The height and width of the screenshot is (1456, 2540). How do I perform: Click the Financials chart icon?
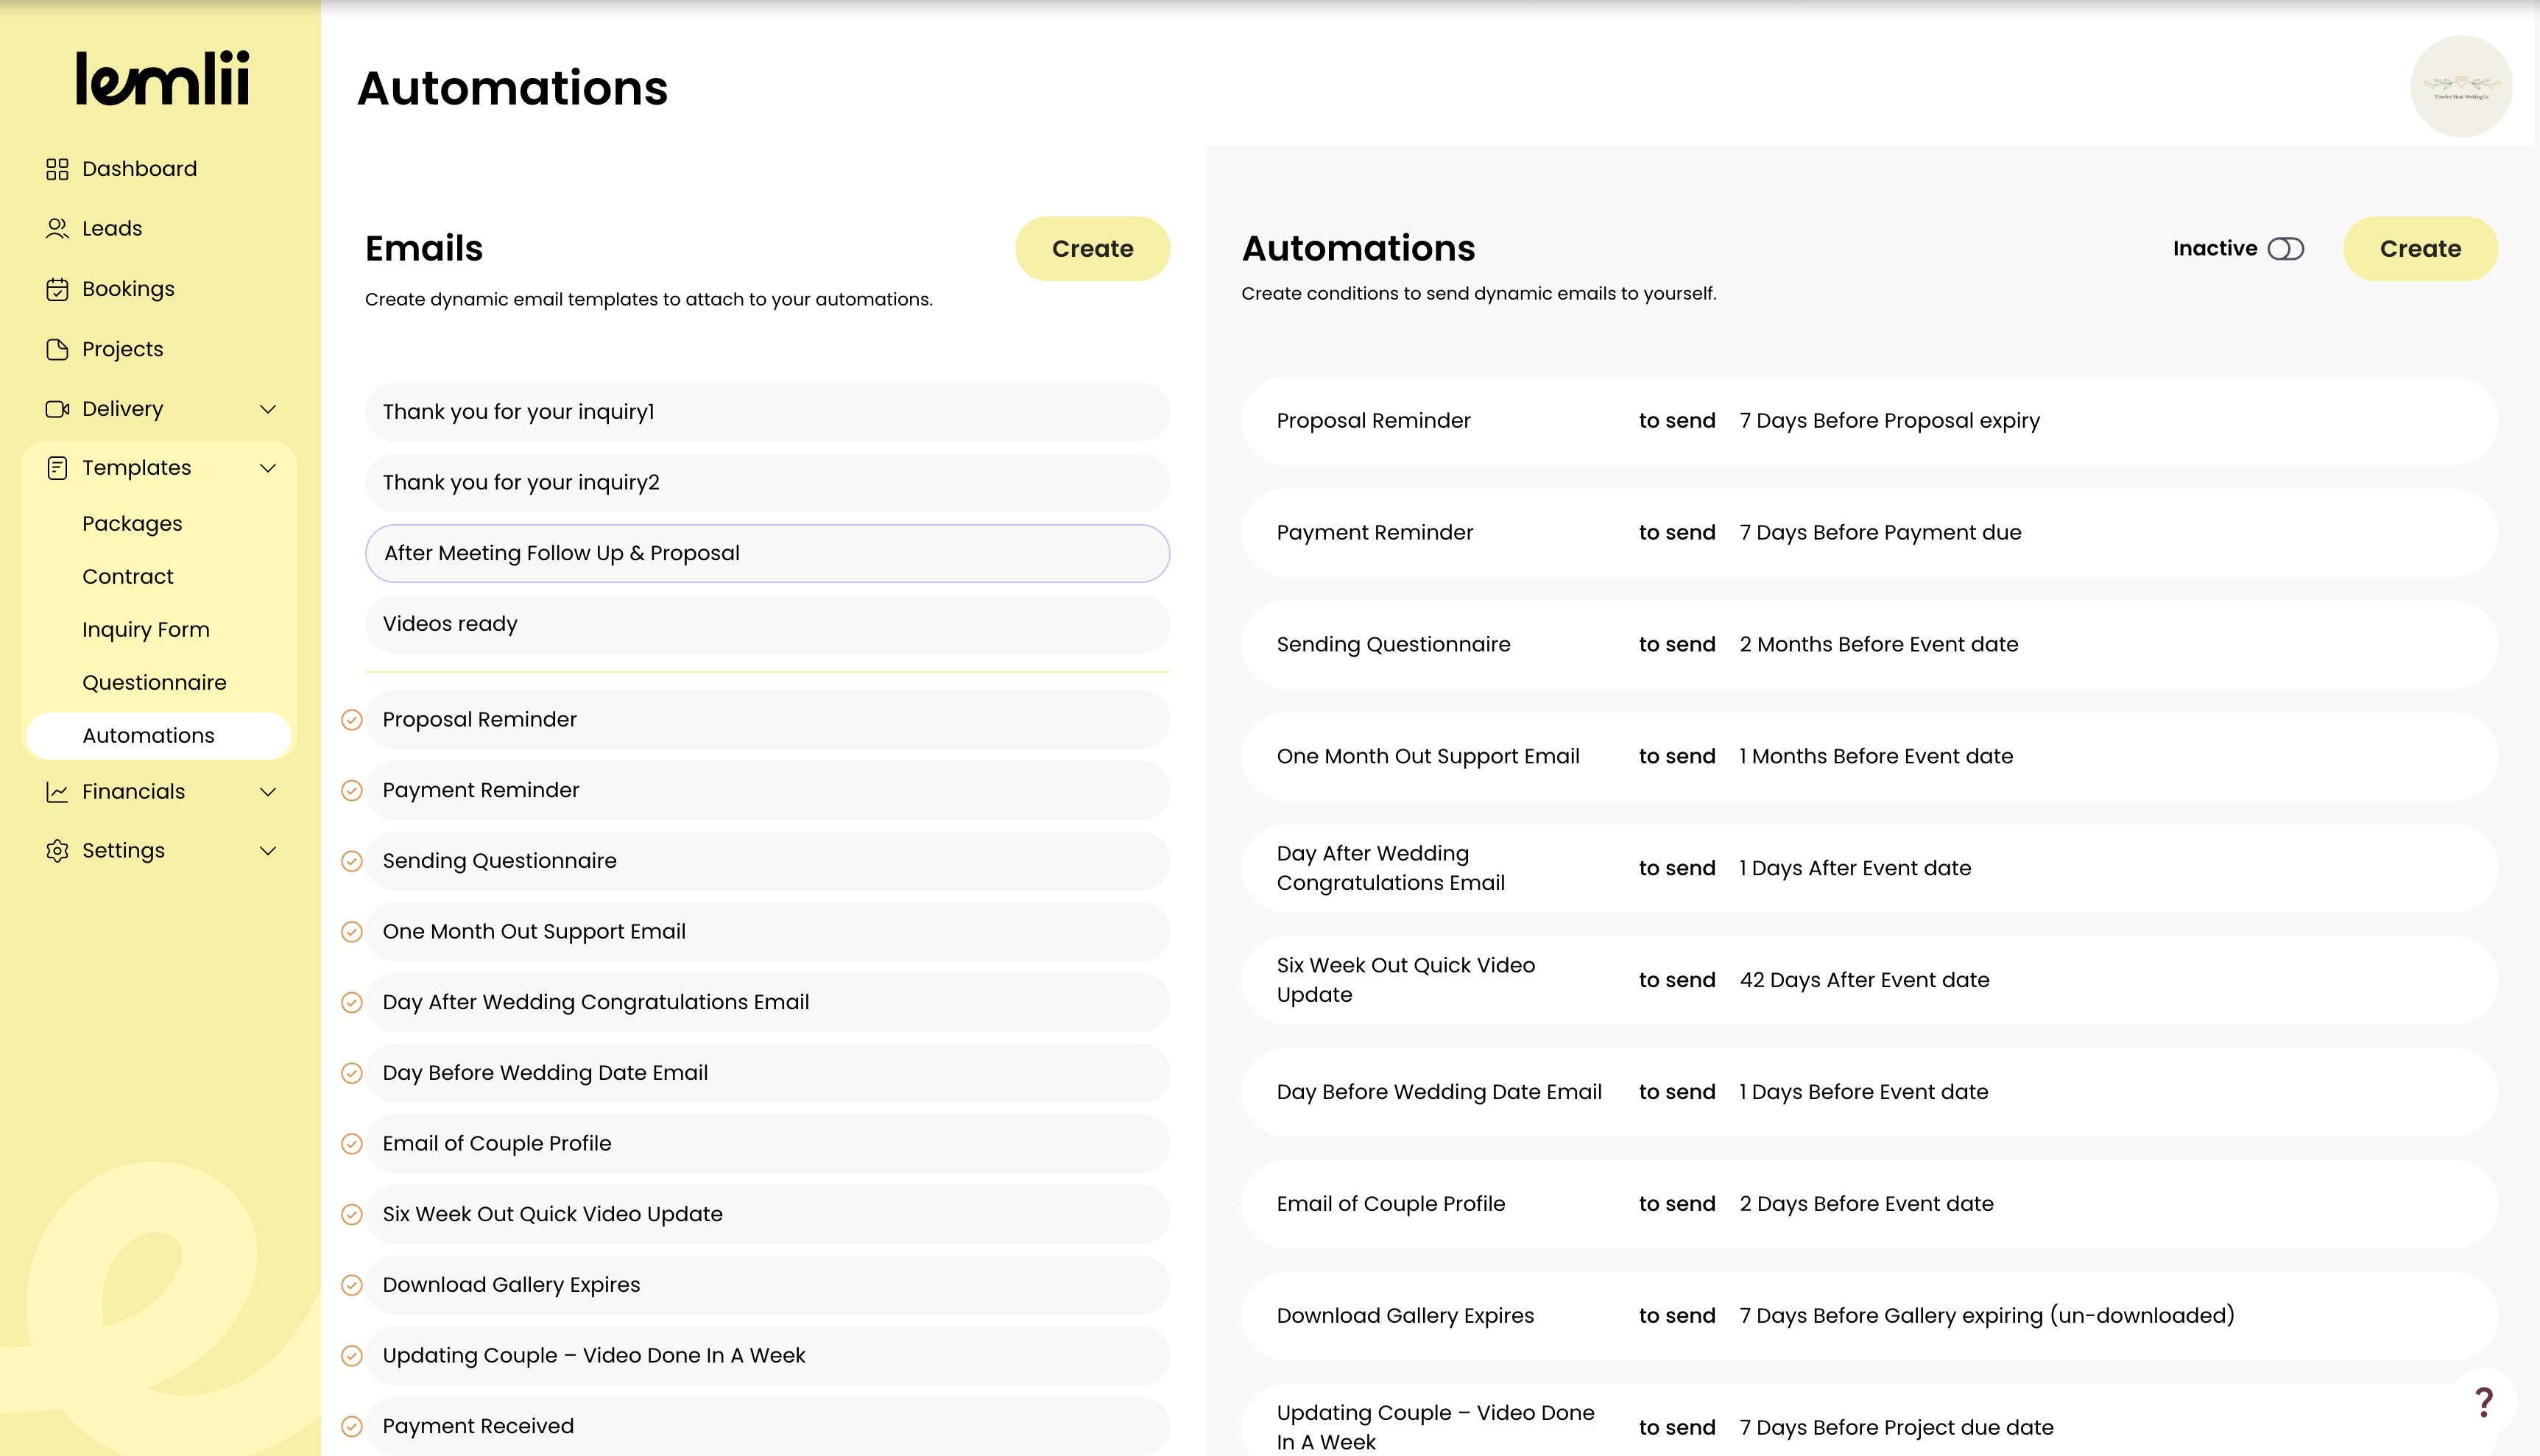pyautogui.click(x=57, y=792)
